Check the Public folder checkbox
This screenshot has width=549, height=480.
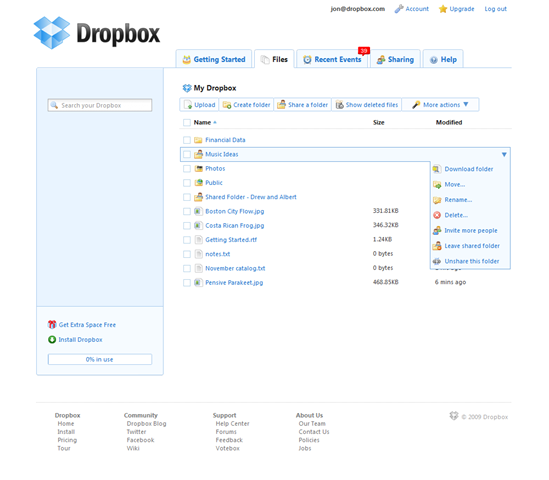pos(187,183)
